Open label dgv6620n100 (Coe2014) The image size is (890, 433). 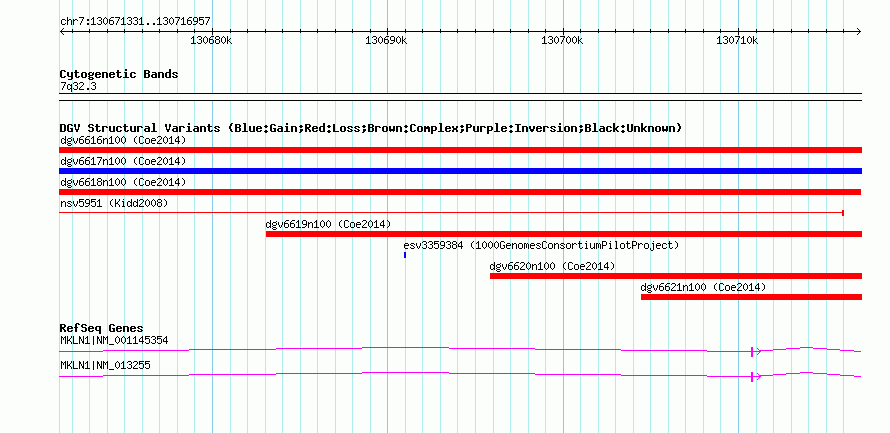(552, 266)
